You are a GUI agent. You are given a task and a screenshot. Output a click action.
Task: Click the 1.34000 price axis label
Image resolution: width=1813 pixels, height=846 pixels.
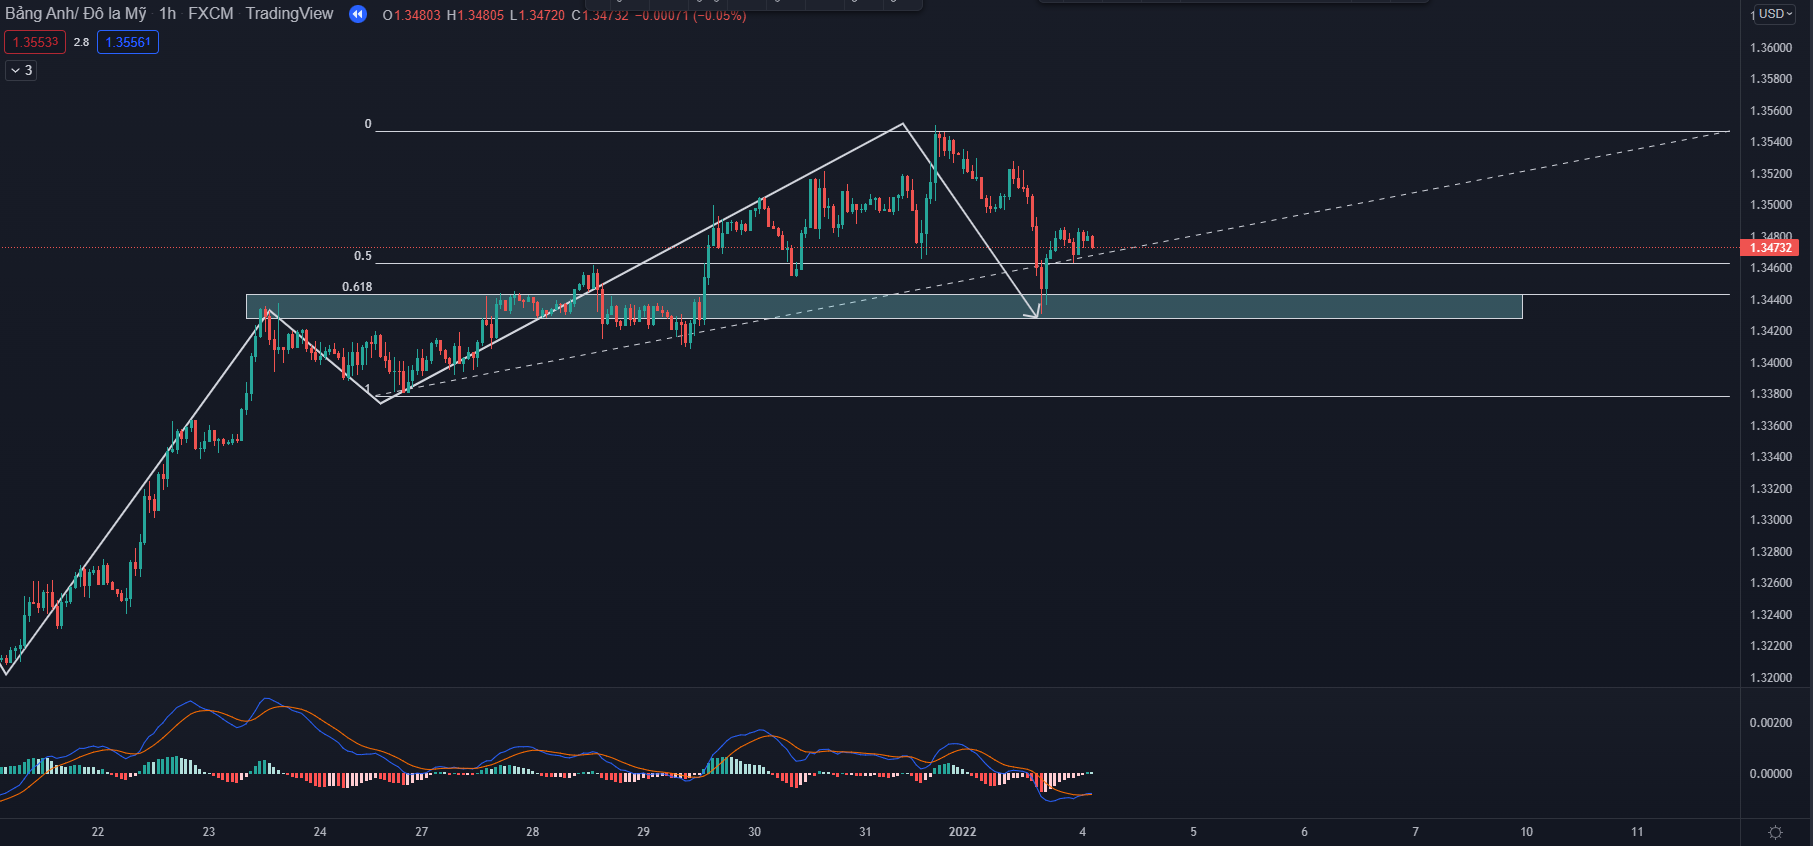(1771, 363)
